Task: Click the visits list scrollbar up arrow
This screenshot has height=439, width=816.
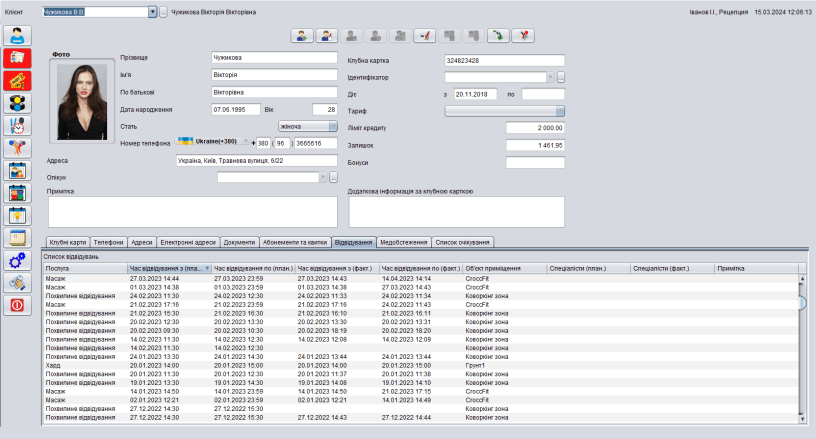Action: (x=802, y=278)
